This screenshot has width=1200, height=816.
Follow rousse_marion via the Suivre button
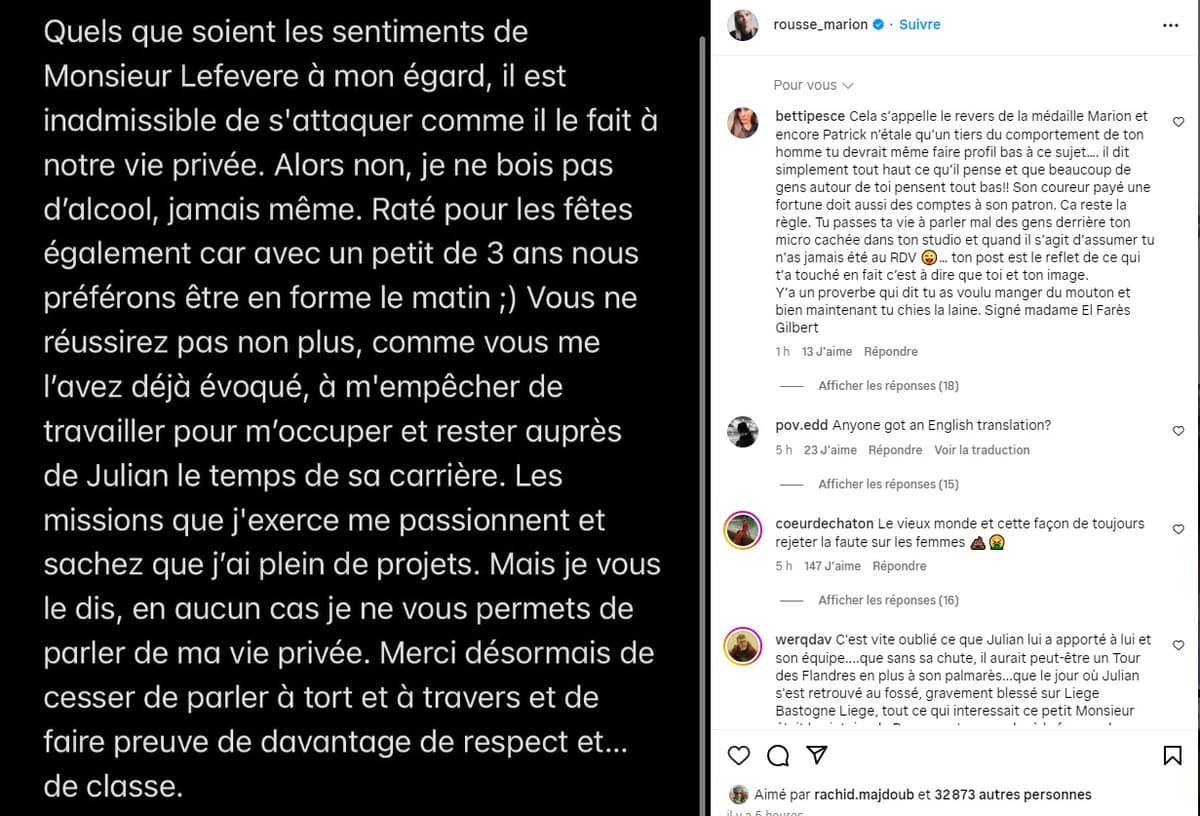pyautogui.click(x=919, y=24)
